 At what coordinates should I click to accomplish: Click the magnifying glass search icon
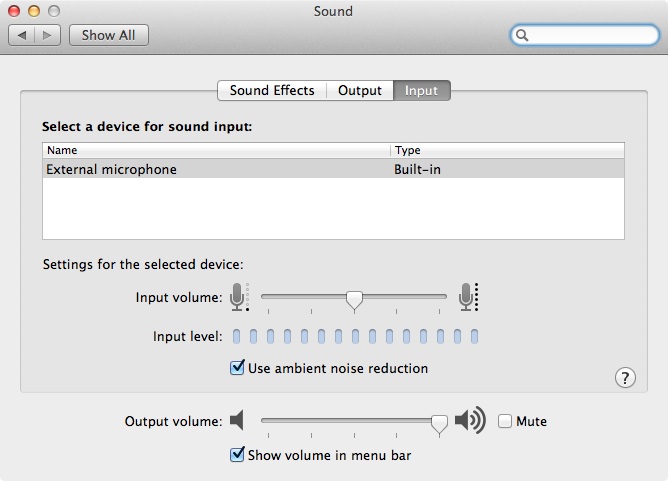click(x=522, y=35)
